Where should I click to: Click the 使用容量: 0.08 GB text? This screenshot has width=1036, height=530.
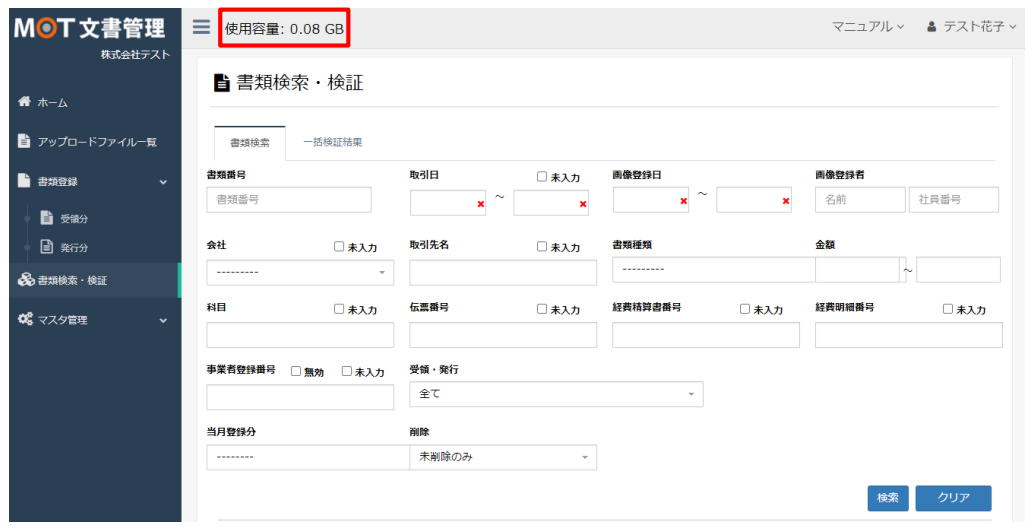[284, 28]
